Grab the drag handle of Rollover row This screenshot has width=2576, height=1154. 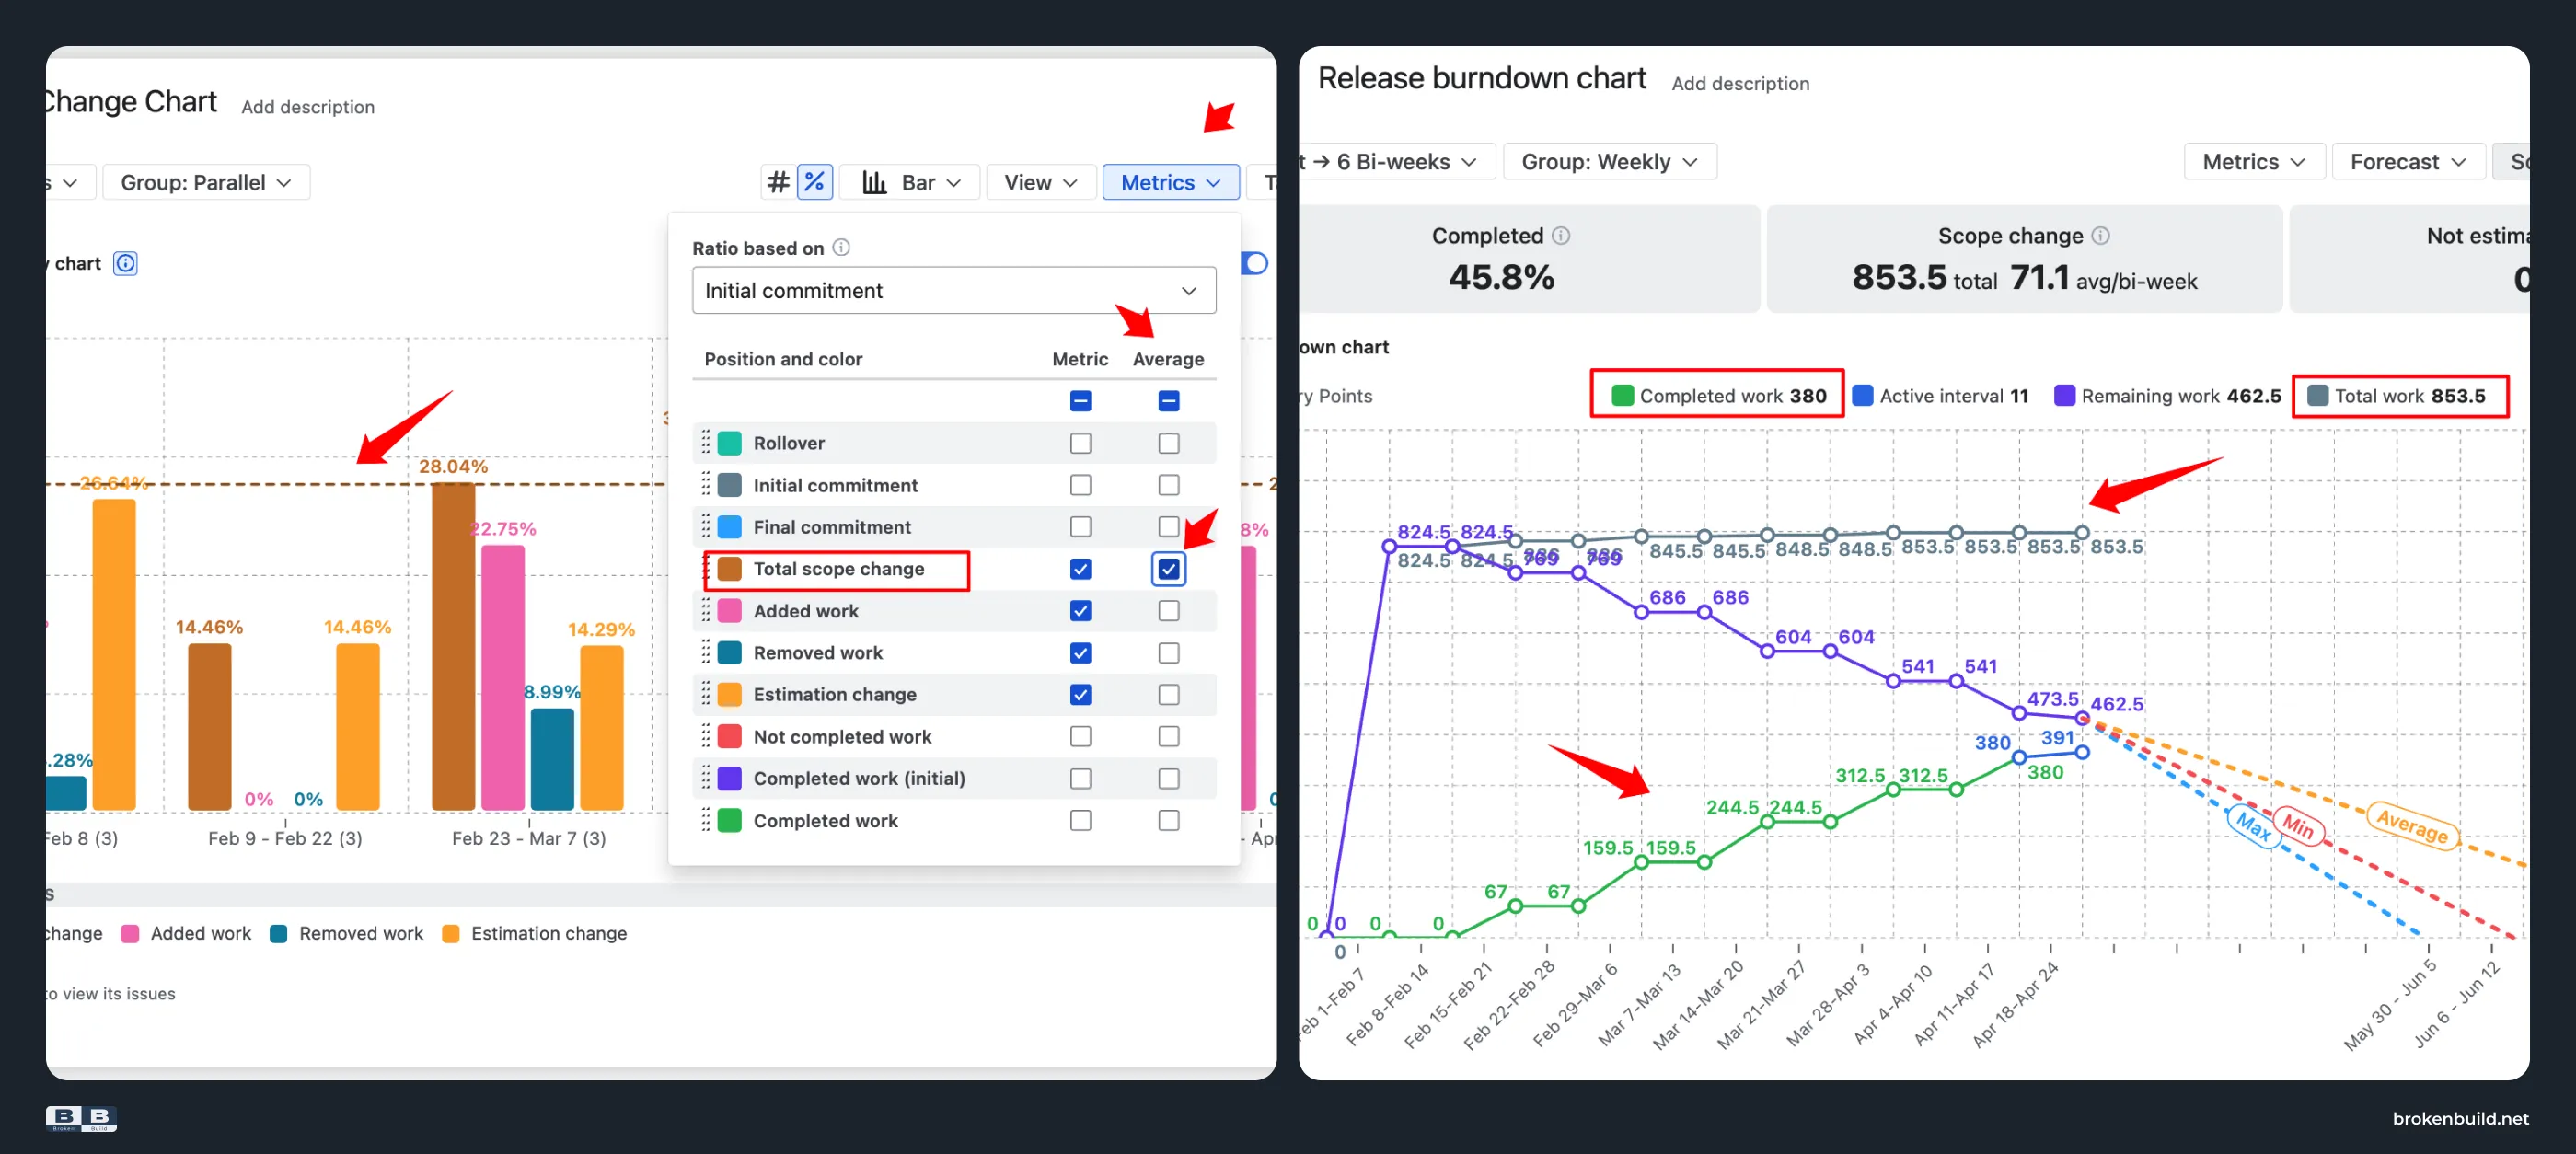point(705,442)
